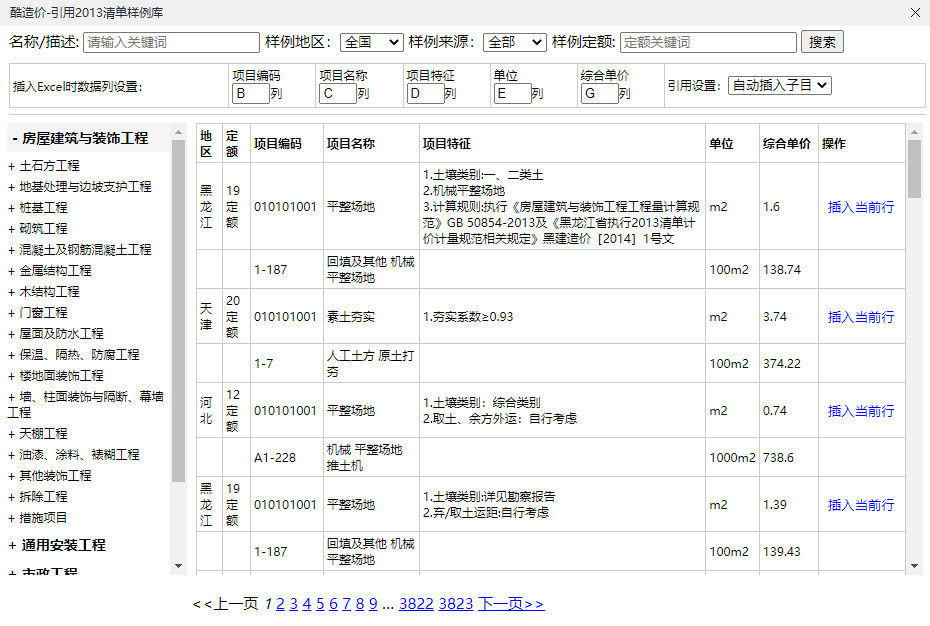Collapse the 房屋建筑与装饰工程 category
This screenshot has width=930, height=626.
(x=80, y=138)
